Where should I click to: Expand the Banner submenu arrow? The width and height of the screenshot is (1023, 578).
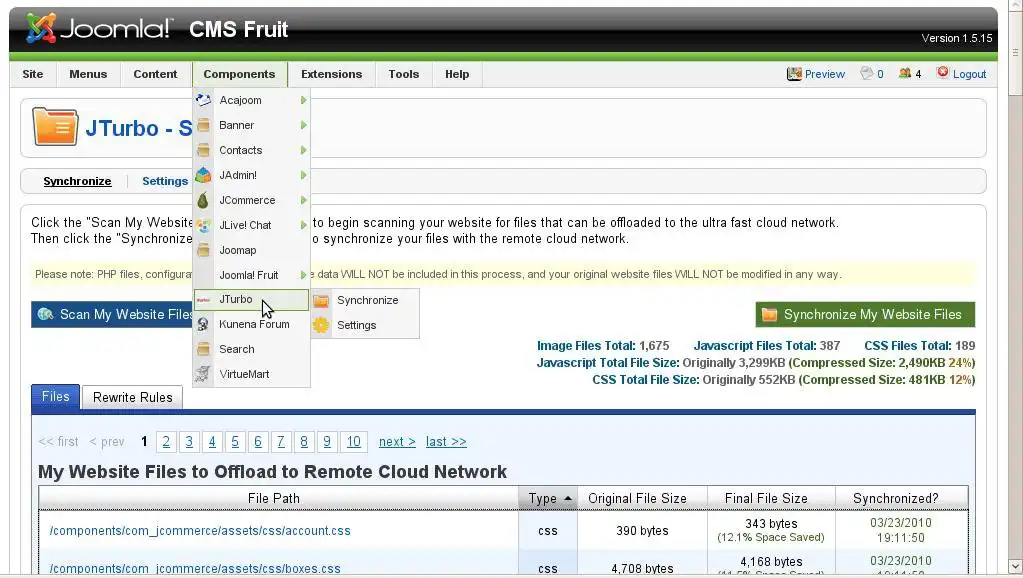(303, 125)
